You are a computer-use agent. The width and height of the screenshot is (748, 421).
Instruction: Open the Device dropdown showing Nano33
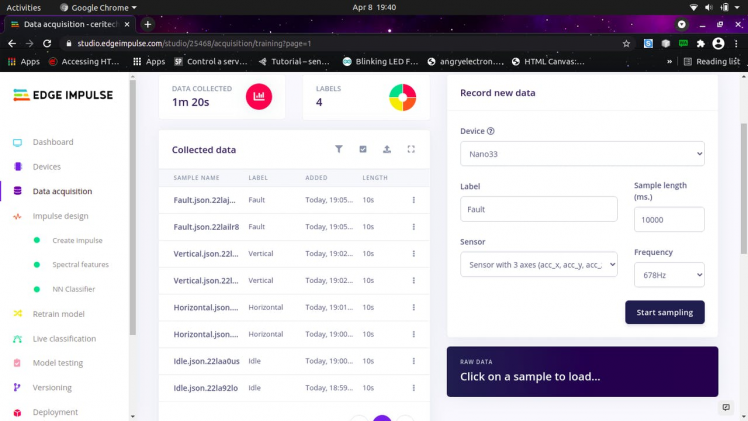click(x=582, y=154)
